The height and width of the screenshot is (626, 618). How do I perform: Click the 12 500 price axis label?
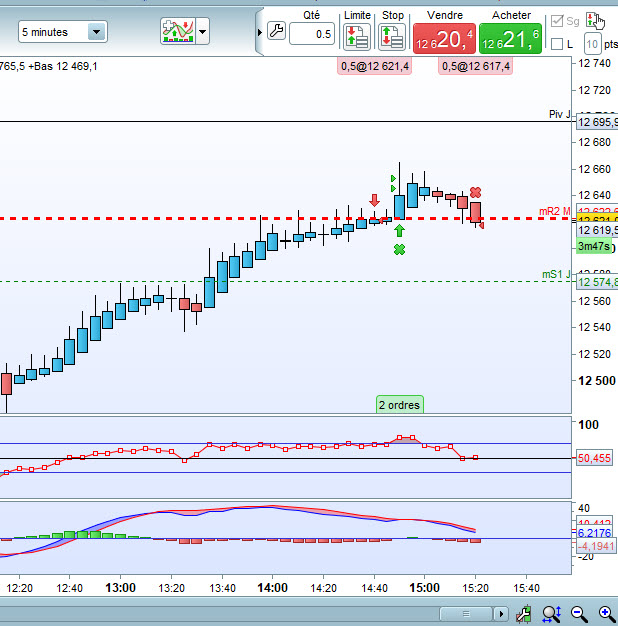(x=596, y=380)
